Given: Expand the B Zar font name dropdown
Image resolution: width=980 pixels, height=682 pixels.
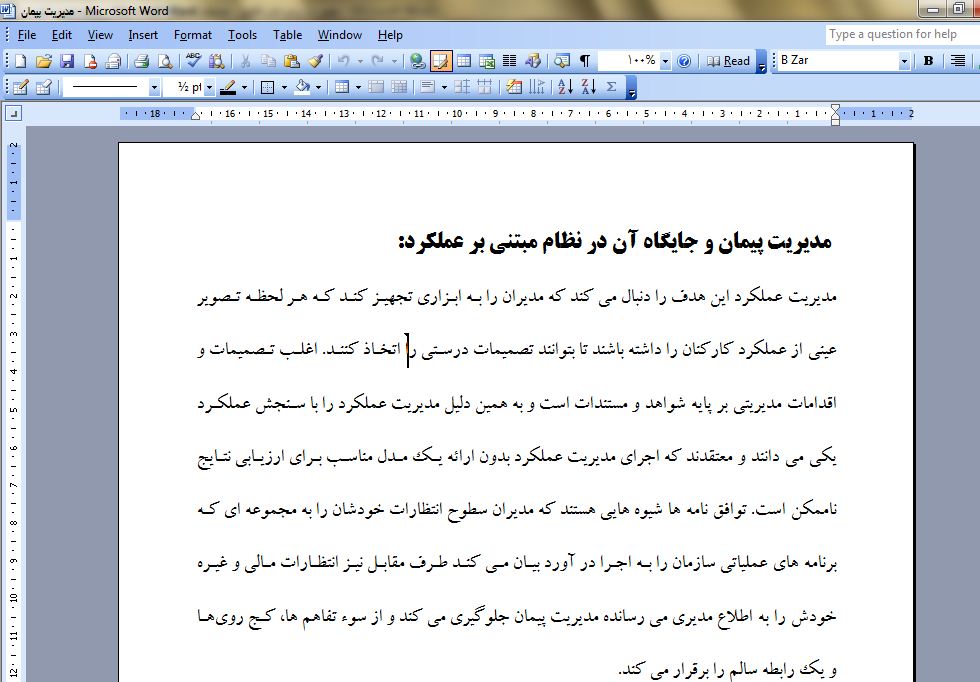Looking at the screenshot, I should 904,61.
